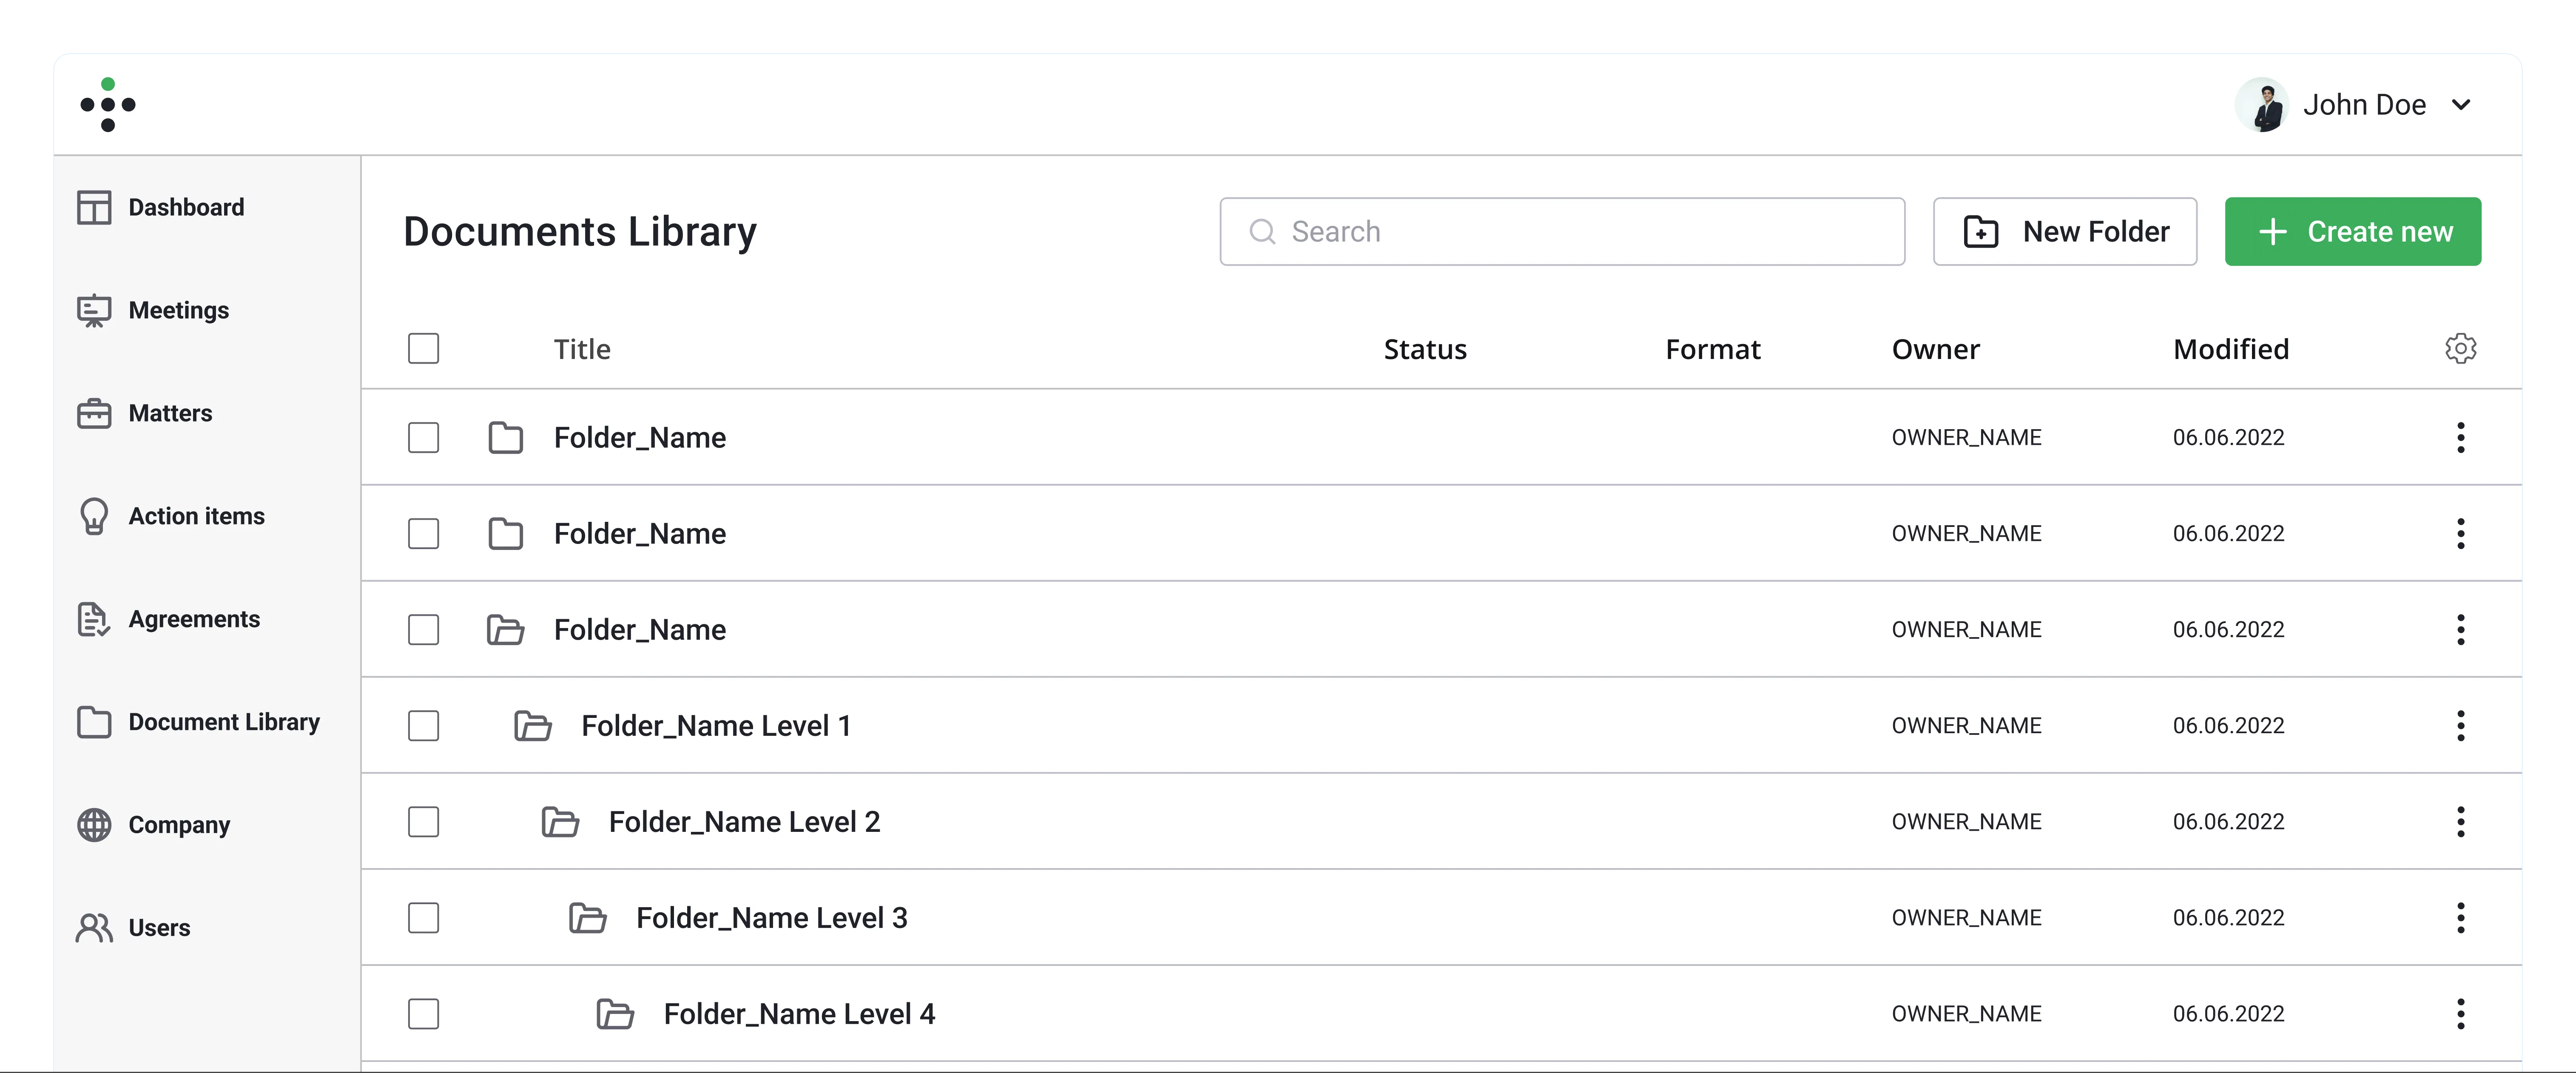Viewport: 2576px width, 1073px height.
Task: Collapse the Folder_Name Level 2 open folder
Action: 560,822
